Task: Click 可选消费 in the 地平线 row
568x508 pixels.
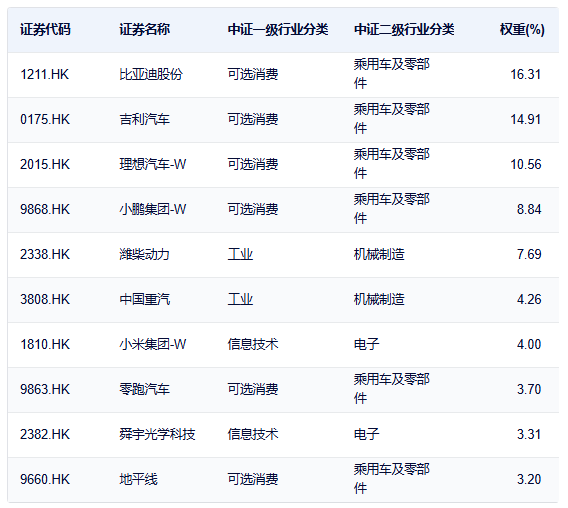Action: tap(253, 479)
